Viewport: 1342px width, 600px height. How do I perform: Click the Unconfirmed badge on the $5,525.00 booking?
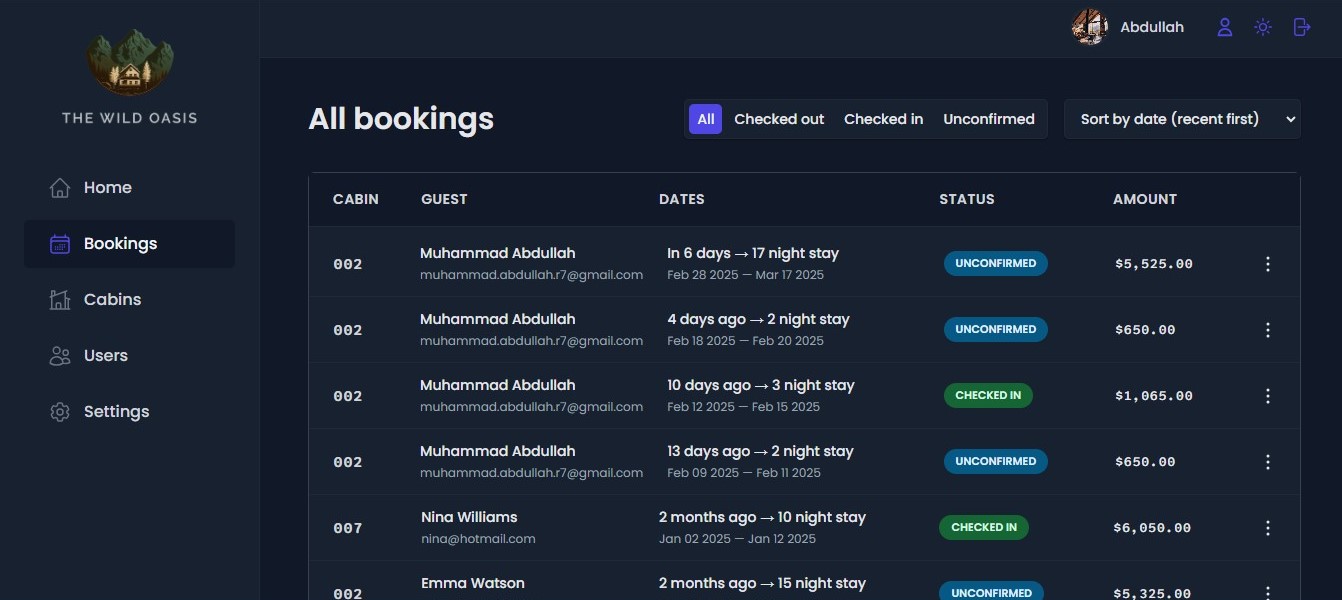pos(995,263)
